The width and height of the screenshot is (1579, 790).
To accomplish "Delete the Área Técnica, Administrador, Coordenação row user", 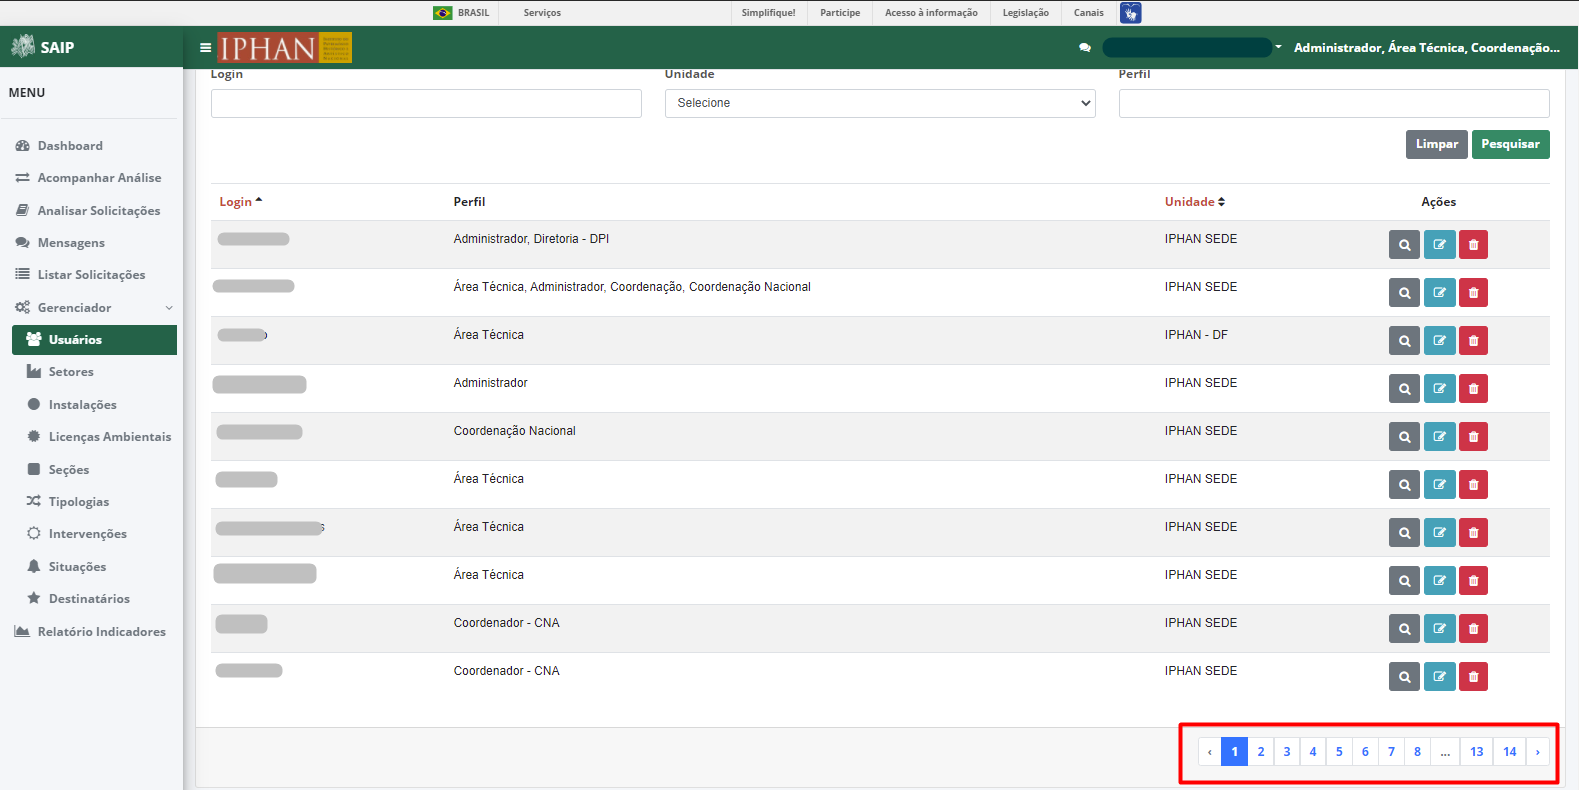I will click(1473, 293).
